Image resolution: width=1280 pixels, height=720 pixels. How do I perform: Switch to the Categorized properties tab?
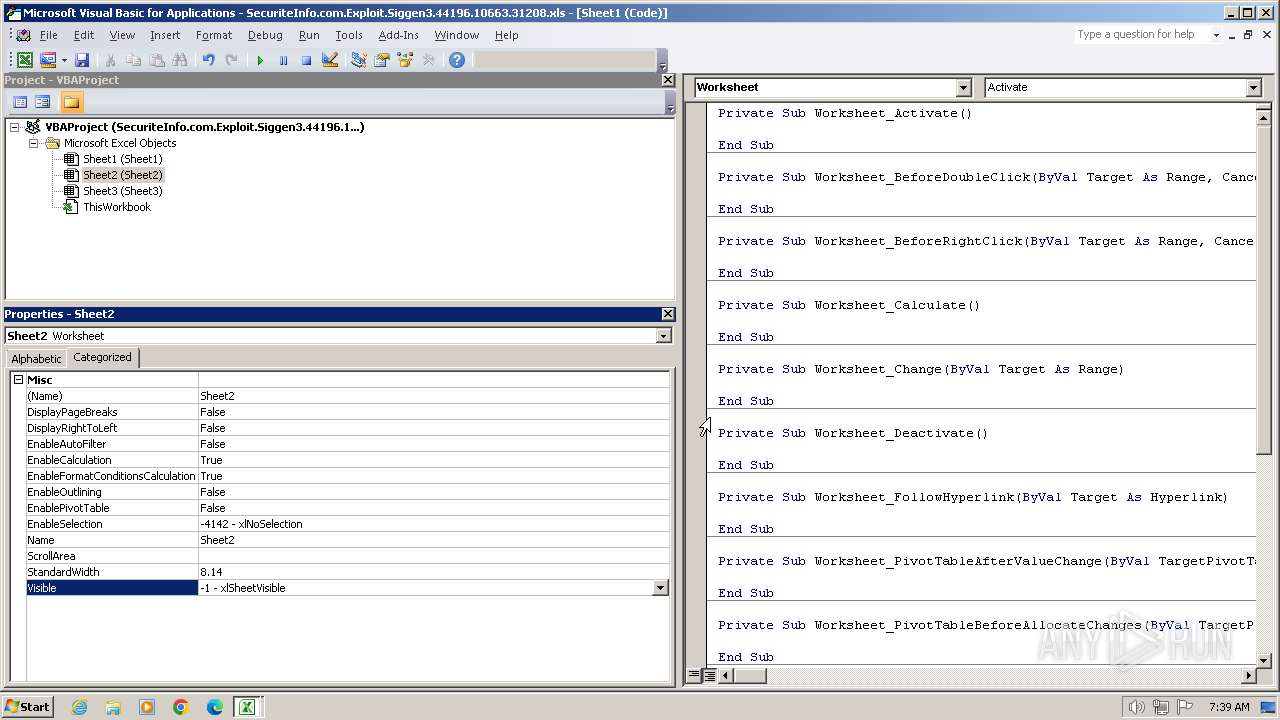(102, 357)
